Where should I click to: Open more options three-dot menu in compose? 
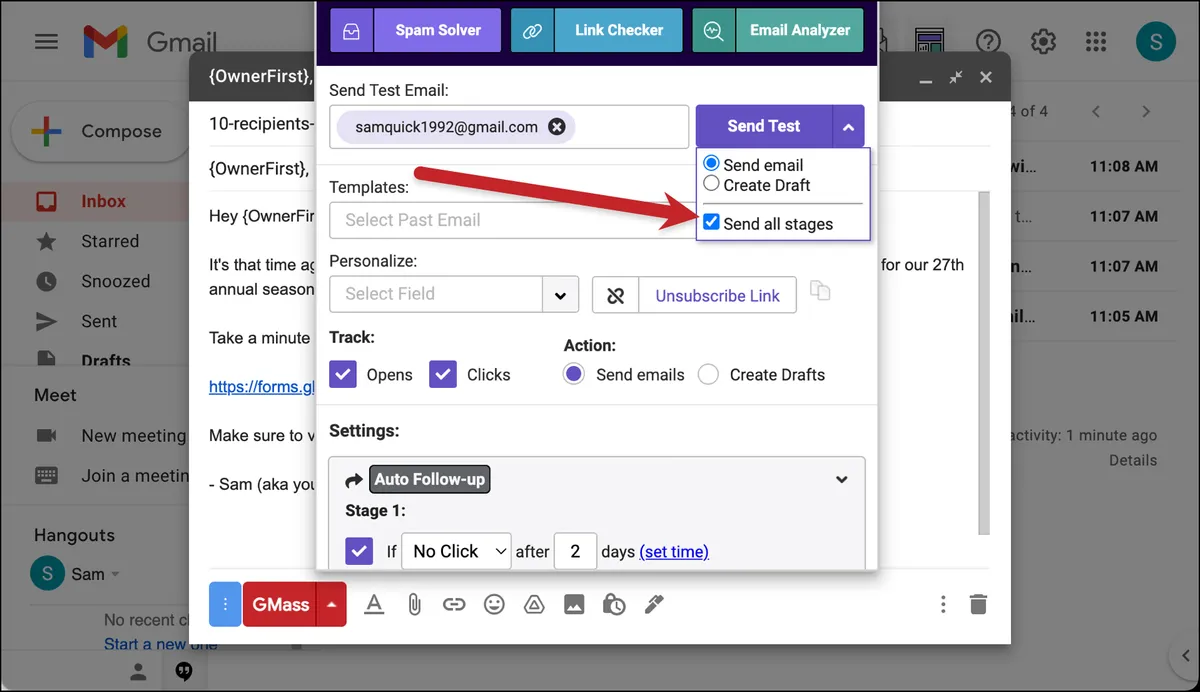(x=943, y=604)
